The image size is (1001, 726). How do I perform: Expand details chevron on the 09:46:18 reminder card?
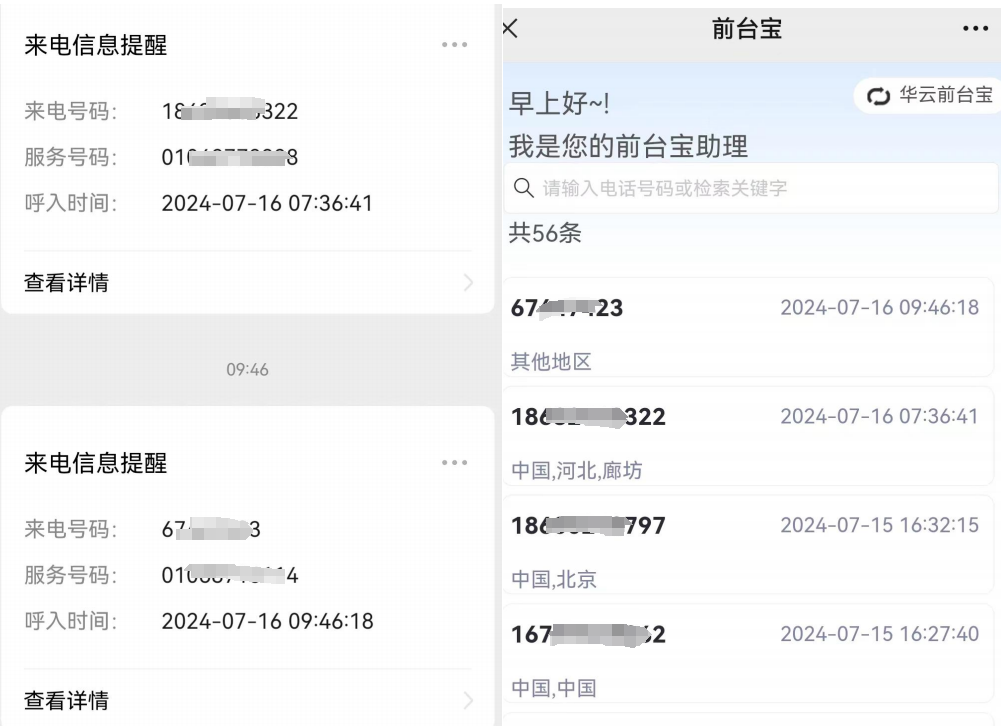pos(469,700)
